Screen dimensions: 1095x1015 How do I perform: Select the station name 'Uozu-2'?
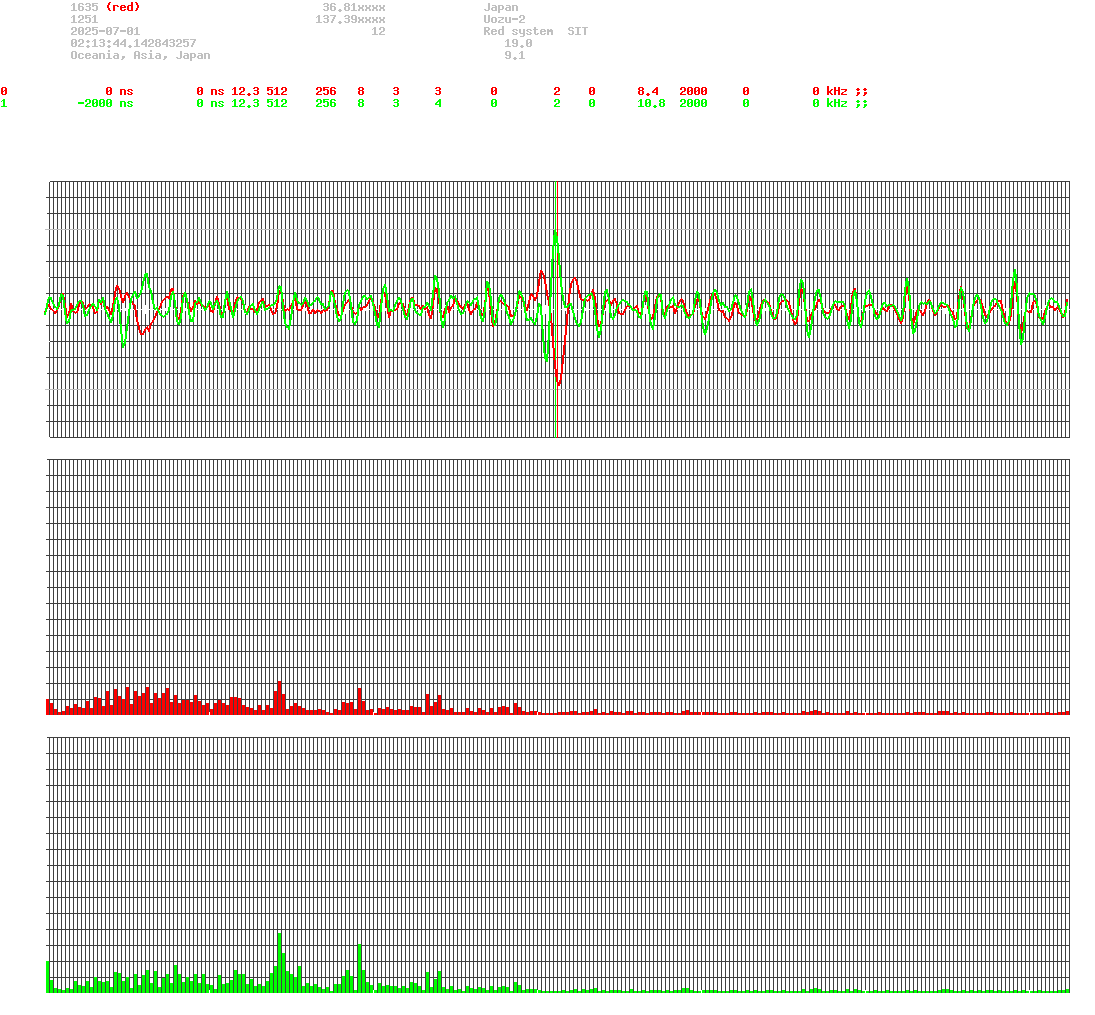click(x=505, y=19)
